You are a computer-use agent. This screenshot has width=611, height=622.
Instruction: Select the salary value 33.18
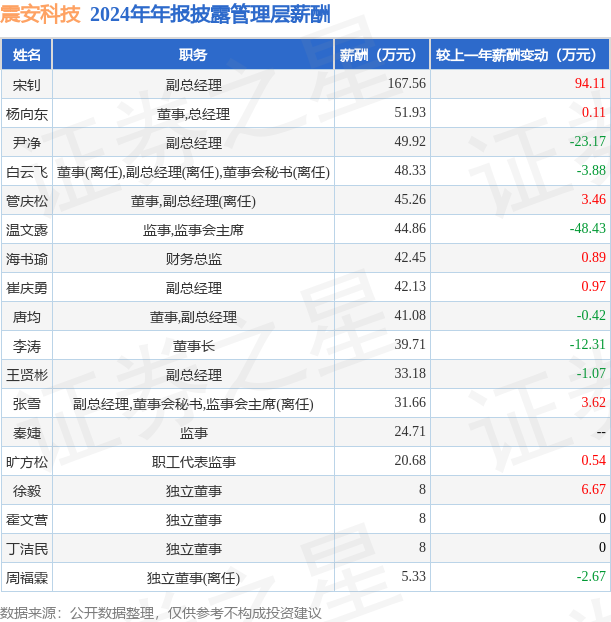pyautogui.click(x=410, y=373)
